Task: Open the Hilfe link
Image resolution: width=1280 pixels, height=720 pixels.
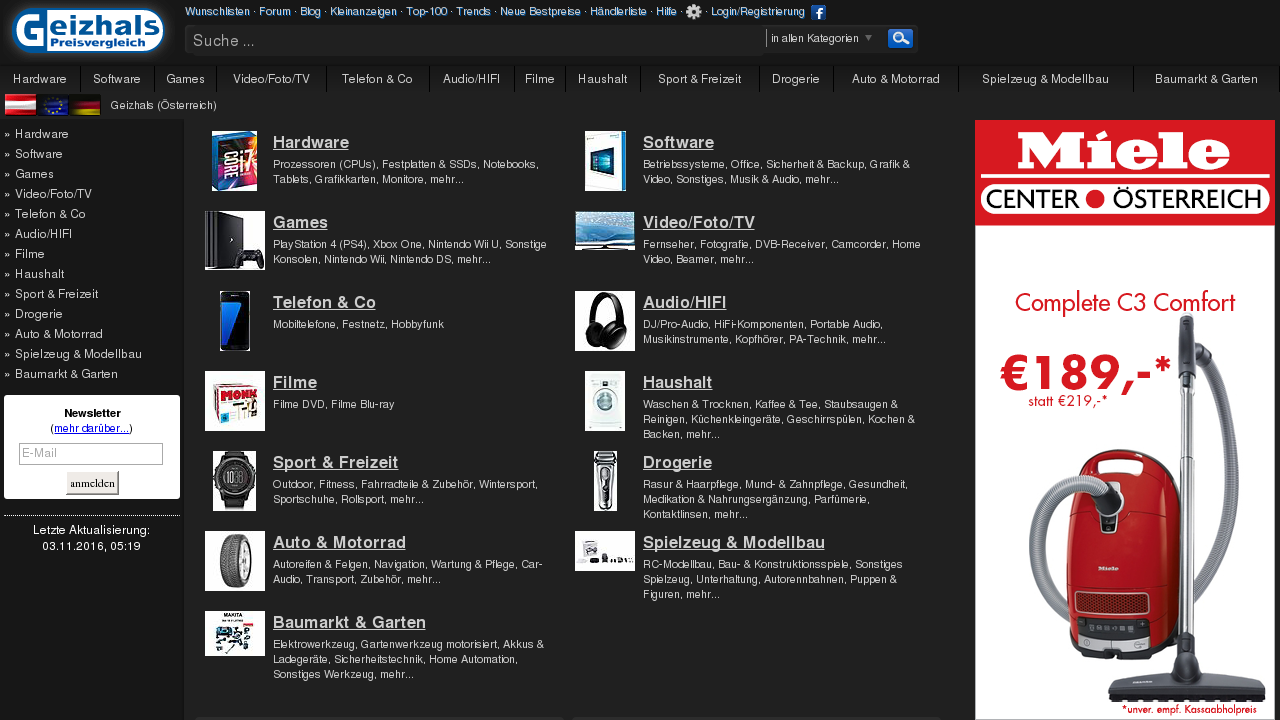Action: click(x=666, y=11)
